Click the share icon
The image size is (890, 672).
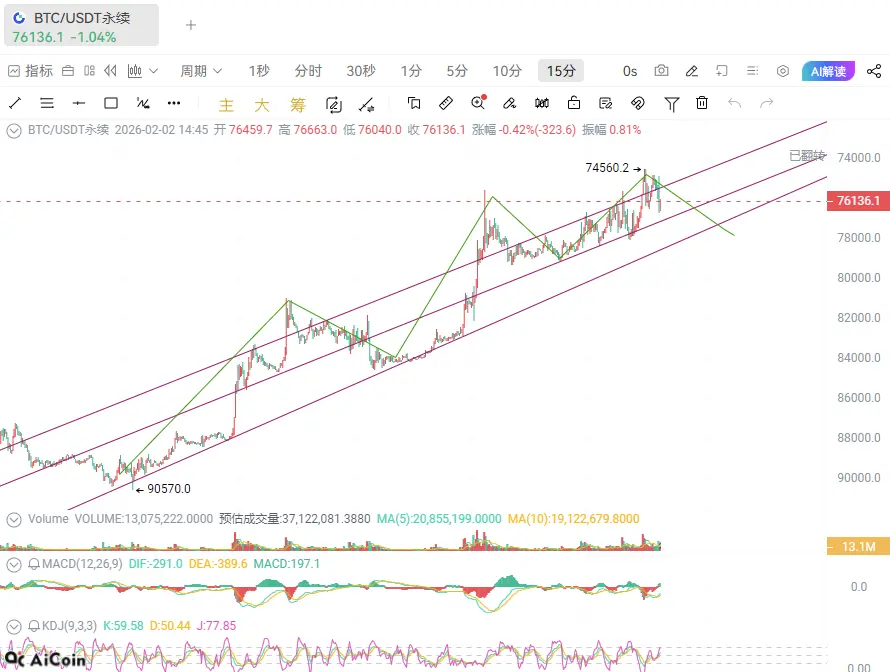pyautogui.click(x=874, y=71)
